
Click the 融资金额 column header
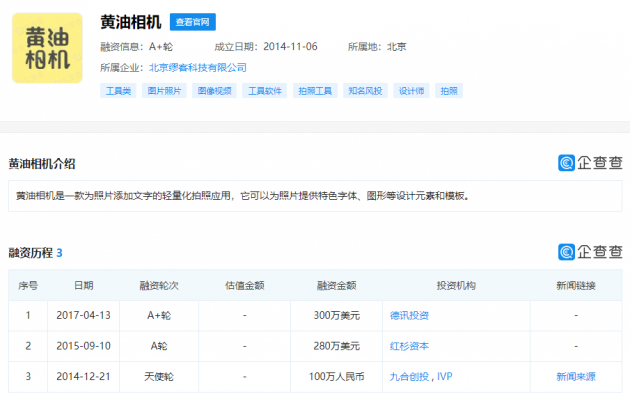pos(336,286)
